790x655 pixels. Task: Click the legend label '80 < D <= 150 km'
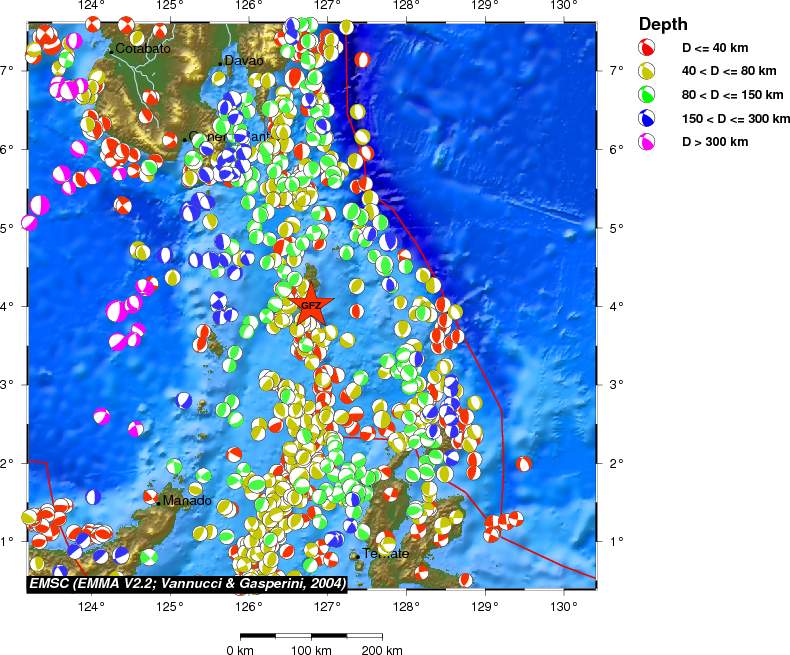(733, 95)
